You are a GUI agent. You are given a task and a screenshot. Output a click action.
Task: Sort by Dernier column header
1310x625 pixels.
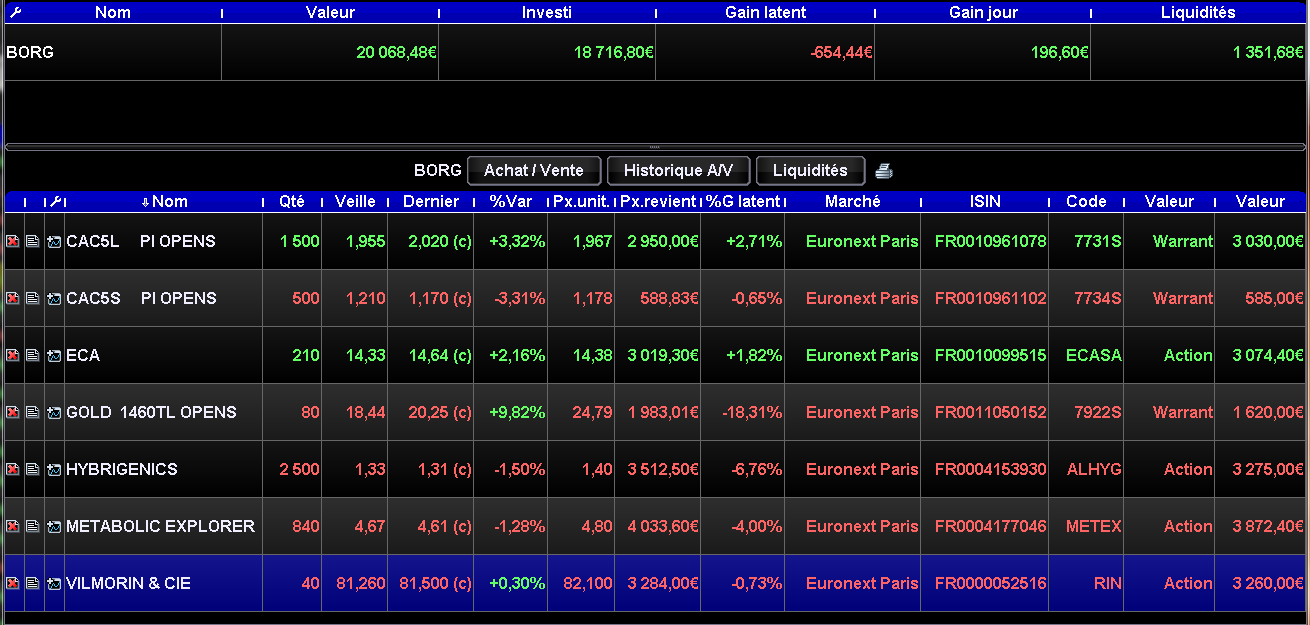click(x=431, y=202)
